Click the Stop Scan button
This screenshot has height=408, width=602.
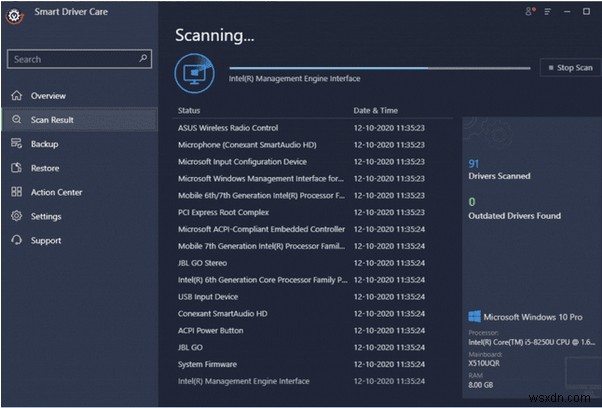(x=570, y=68)
